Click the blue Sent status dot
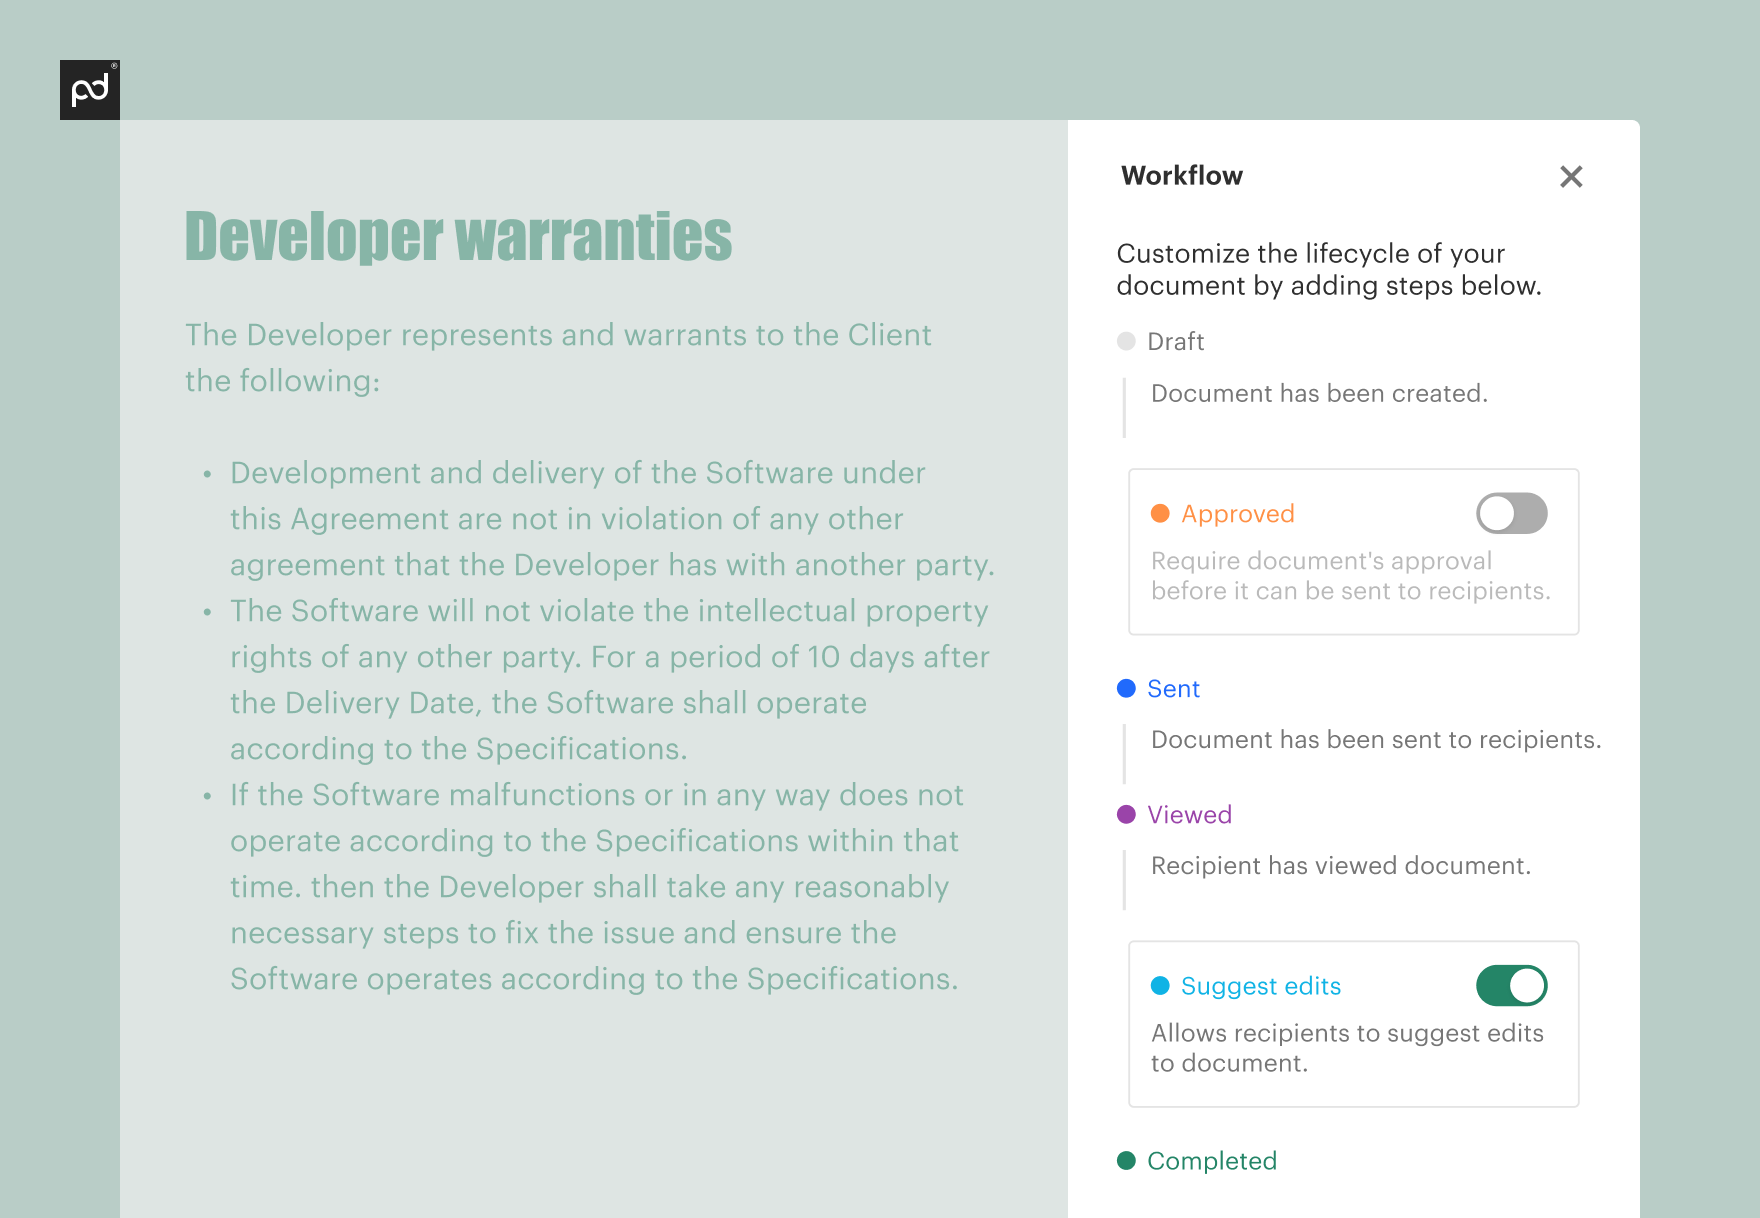This screenshot has height=1218, width=1760. [1126, 688]
